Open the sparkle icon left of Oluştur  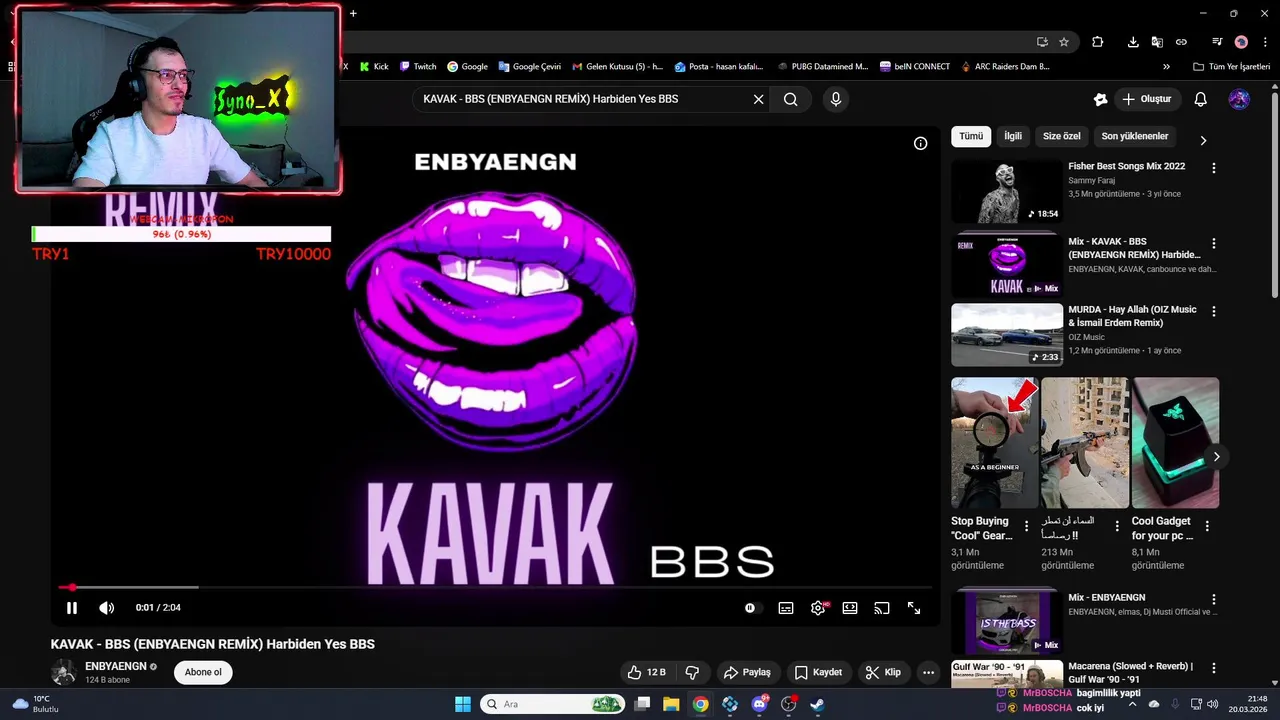[x=1101, y=99]
